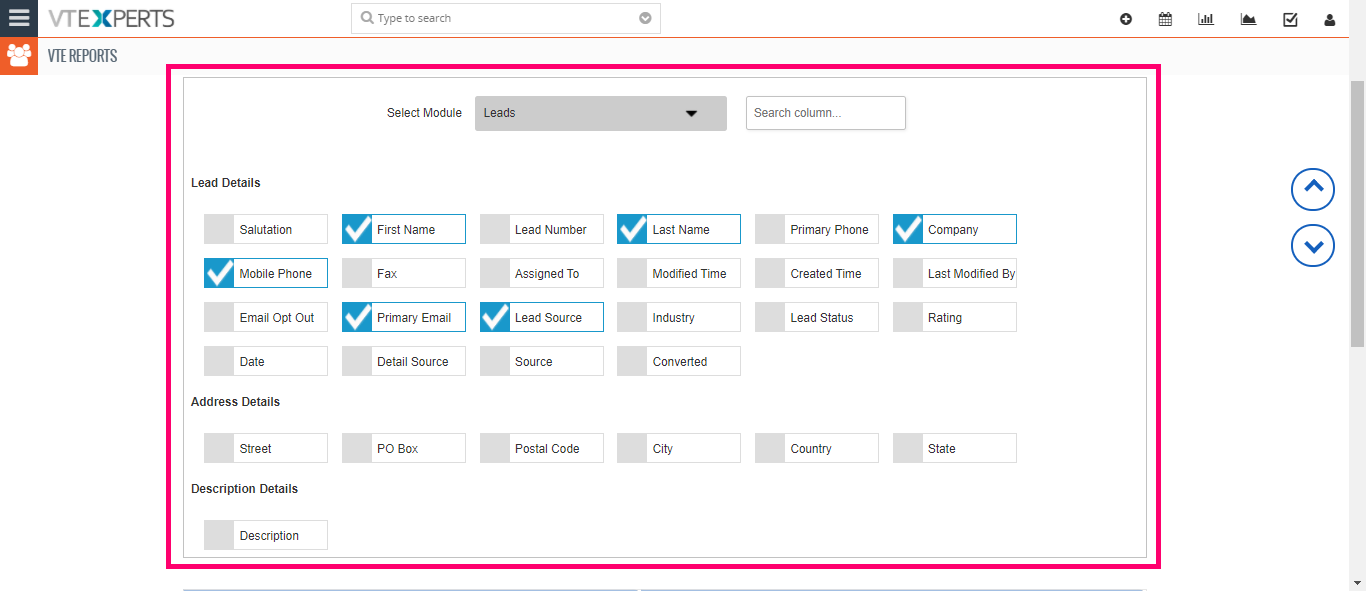Open the bar chart reports icon

[x=1206, y=19]
